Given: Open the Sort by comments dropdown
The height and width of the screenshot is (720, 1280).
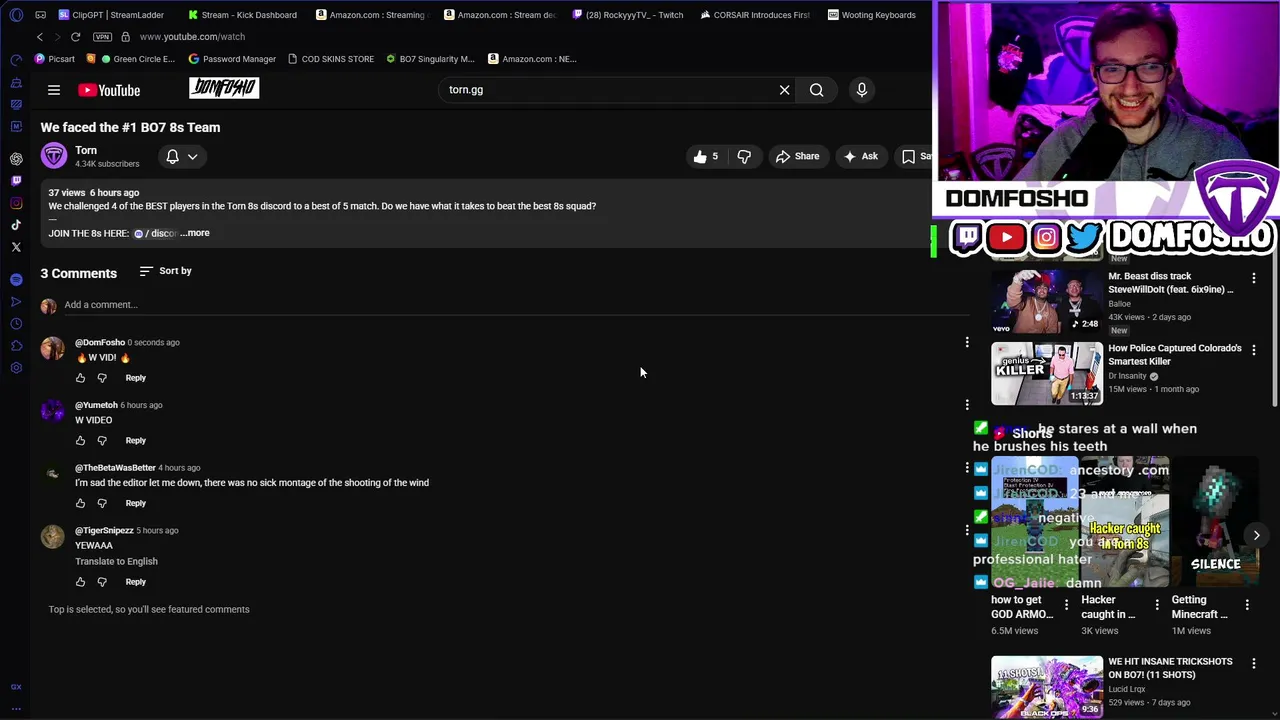Looking at the screenshot, I should click(166, 271).
